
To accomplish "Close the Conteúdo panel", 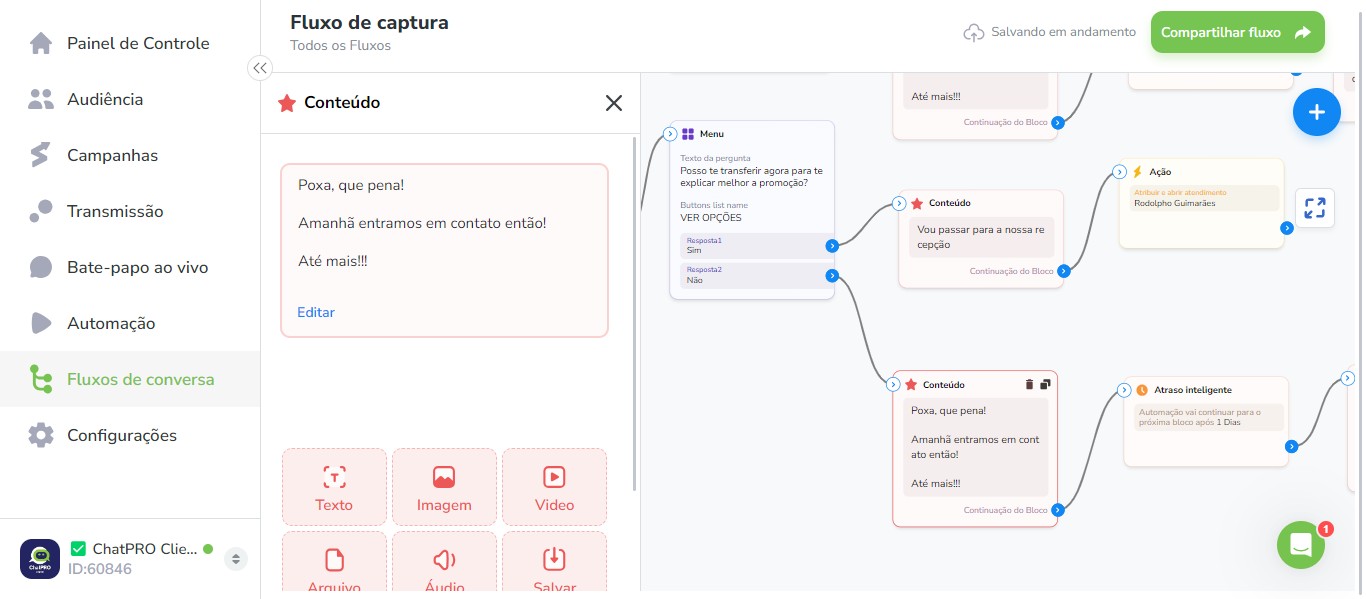I will [x=614, y=103].
